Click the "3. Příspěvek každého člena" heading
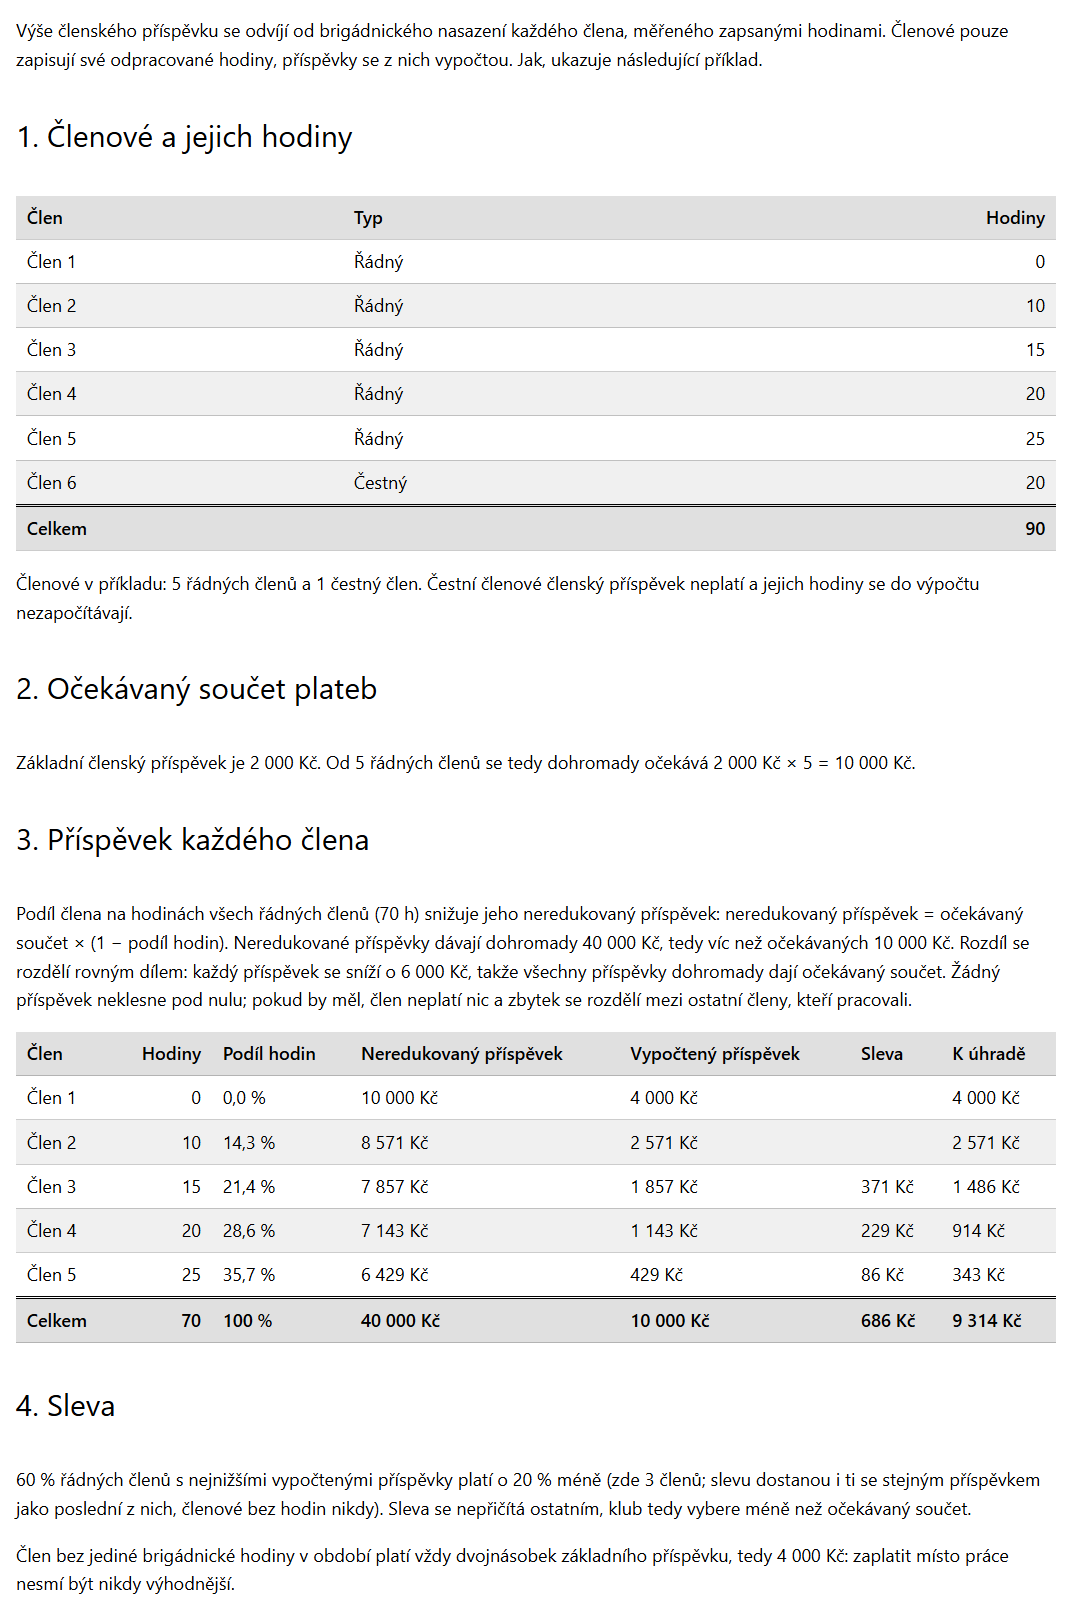The width and height of the screenshot is (1072, 1614). (192, 840)
